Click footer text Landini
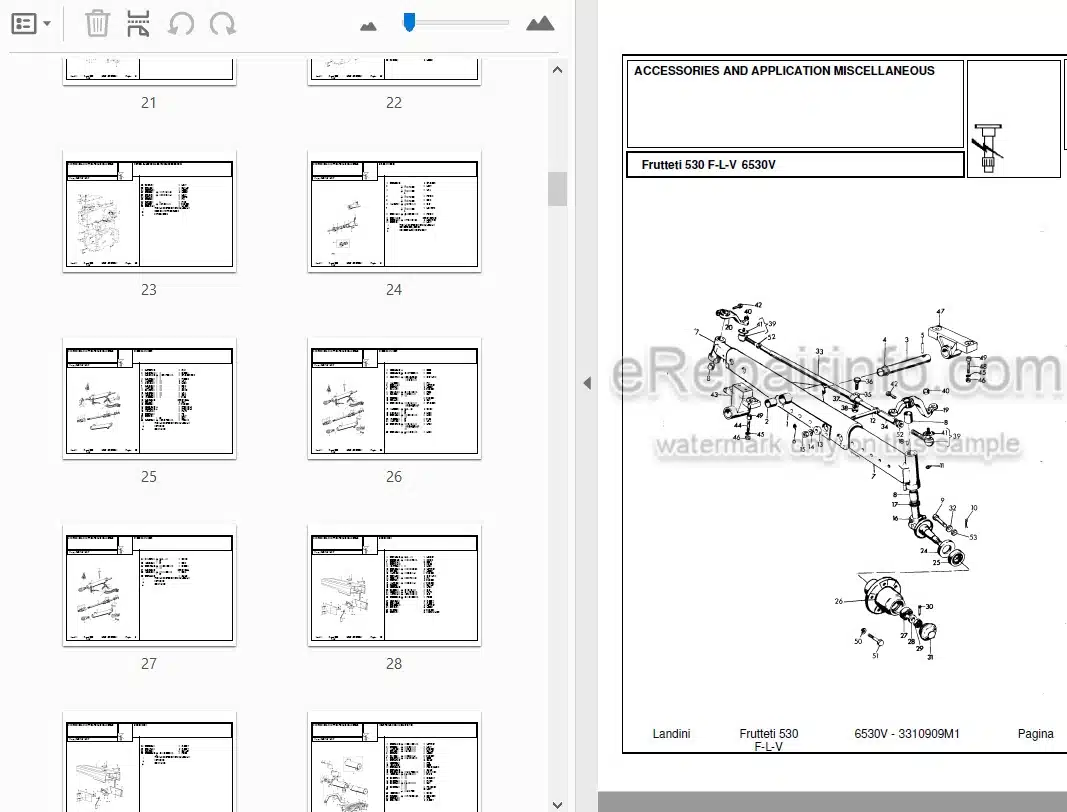 671,734
